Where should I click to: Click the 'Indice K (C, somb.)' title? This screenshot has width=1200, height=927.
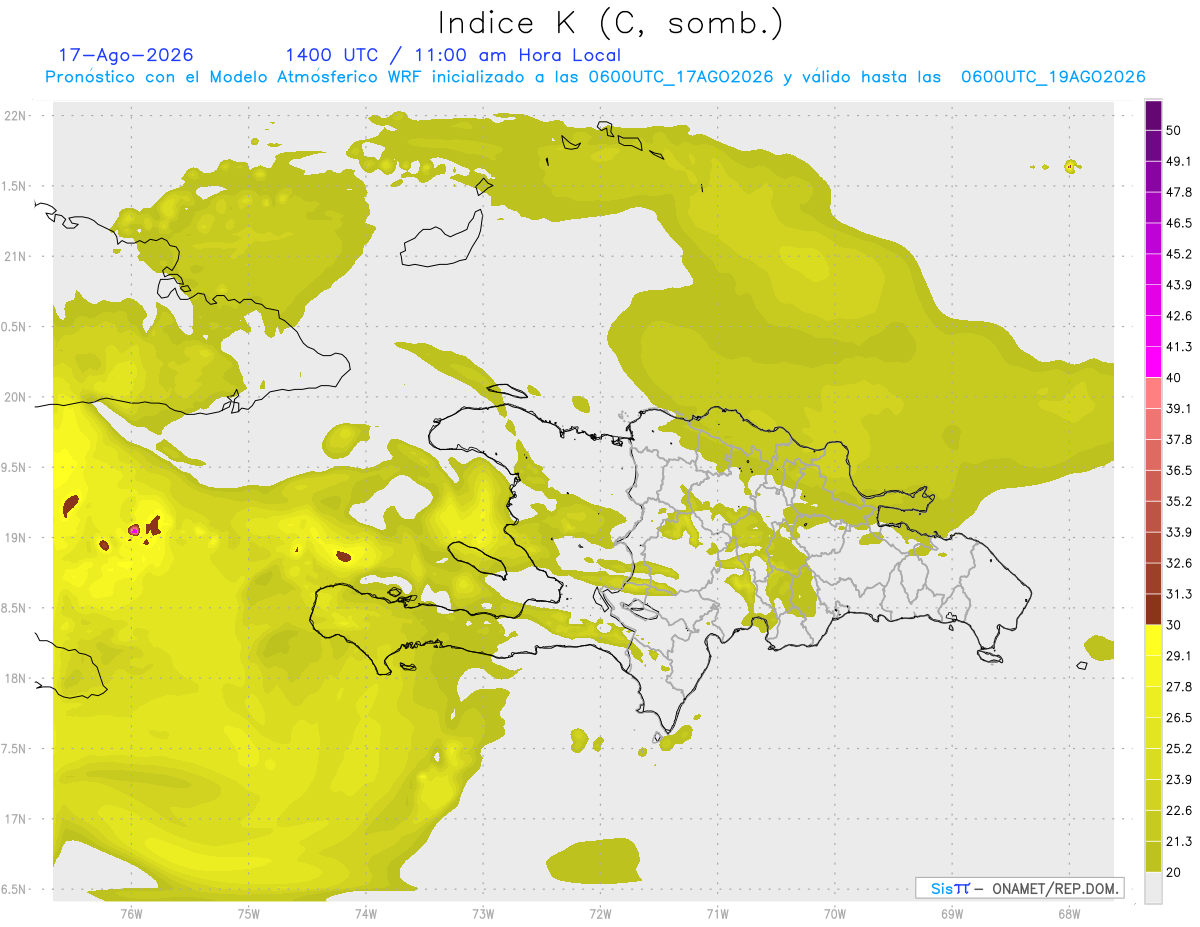[x=611, y=22]
